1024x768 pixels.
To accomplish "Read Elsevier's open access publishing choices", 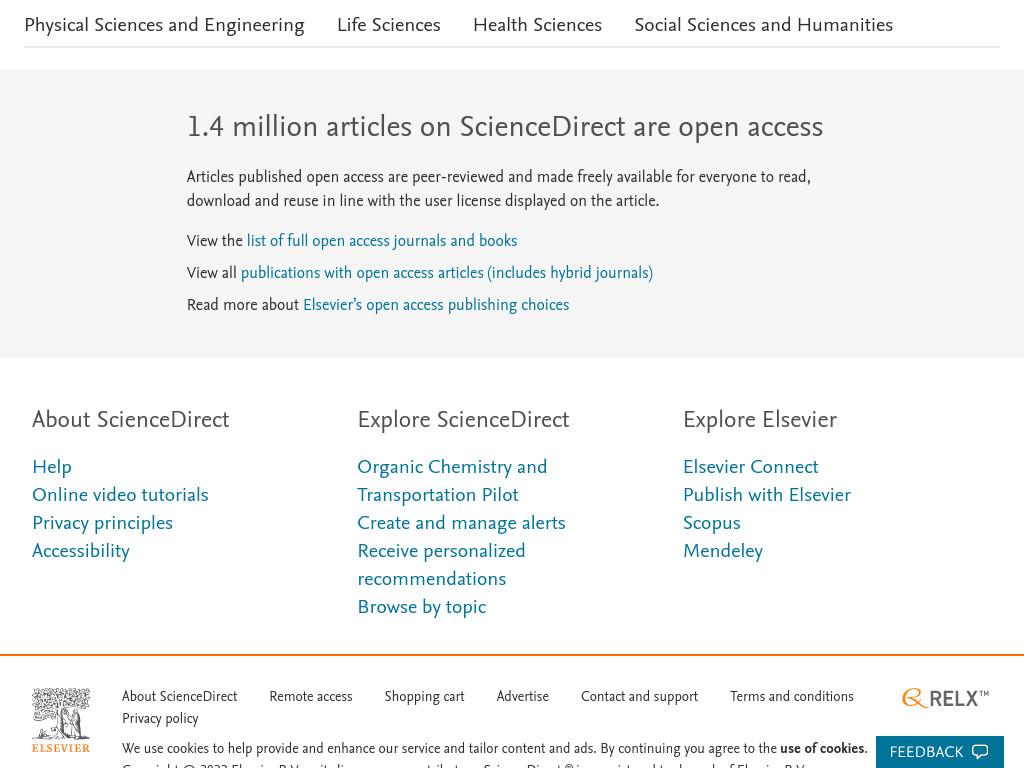I will click(436, 305).
